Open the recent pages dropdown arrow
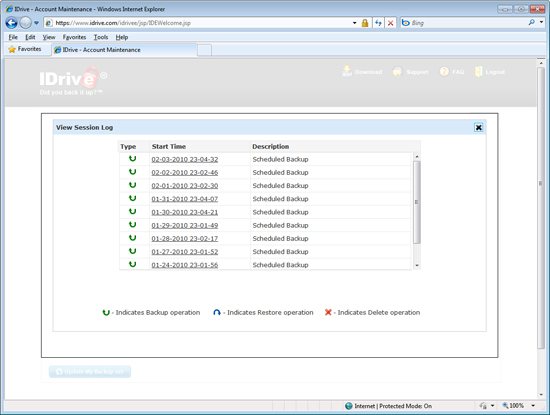This screenshot has width=550, height=415. click(36, 23)
